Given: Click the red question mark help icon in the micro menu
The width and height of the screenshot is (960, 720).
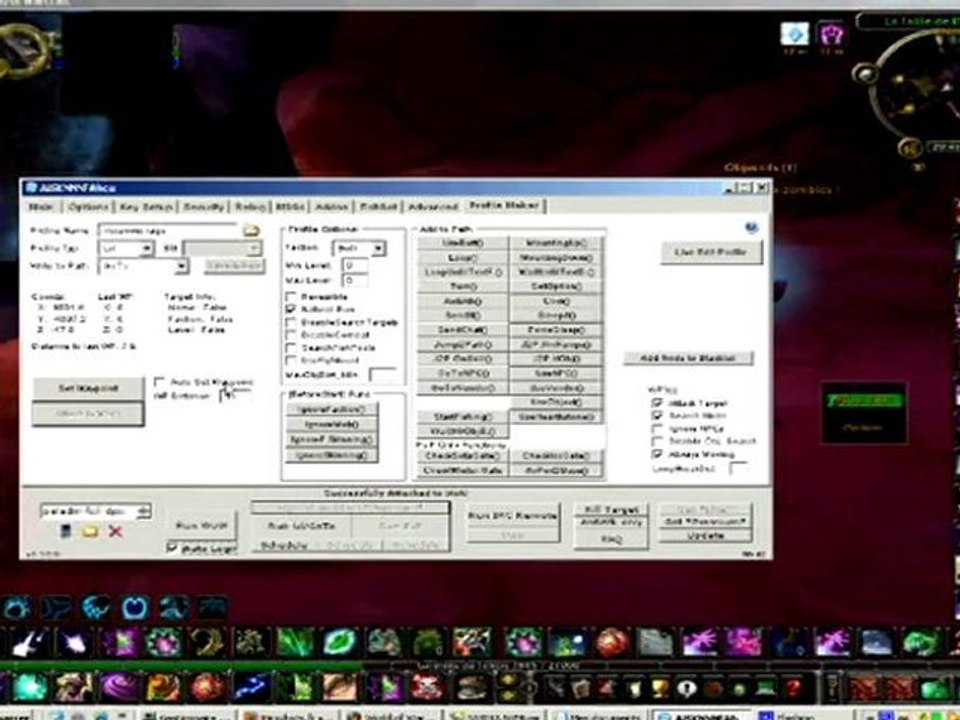Looking at the screenshot, I should [x=795, y=688].
